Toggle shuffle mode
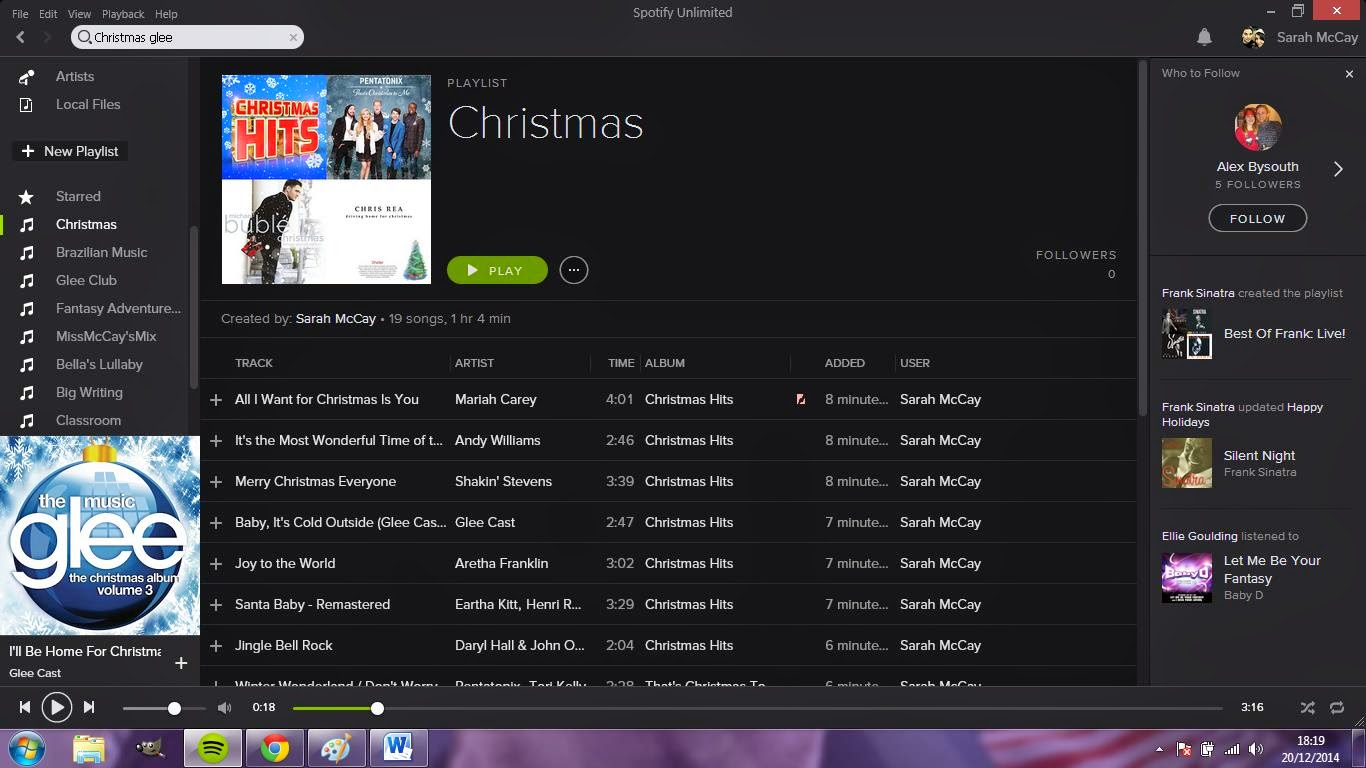 [x=1307, y=707]
